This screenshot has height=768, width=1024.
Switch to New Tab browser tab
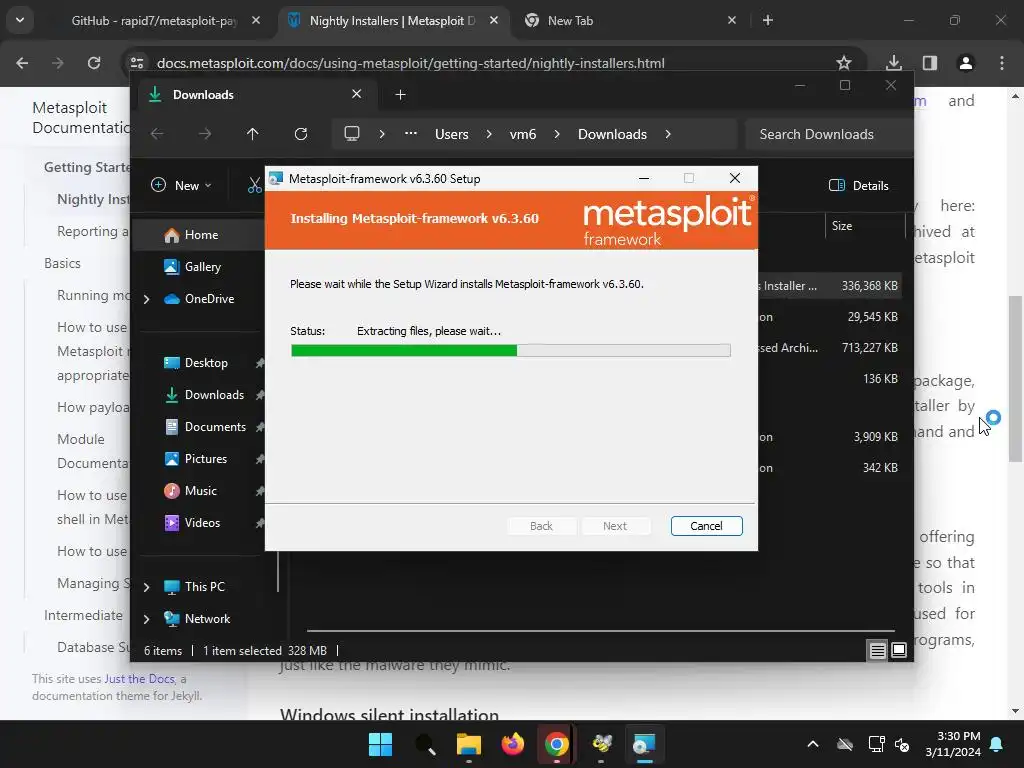570,21
